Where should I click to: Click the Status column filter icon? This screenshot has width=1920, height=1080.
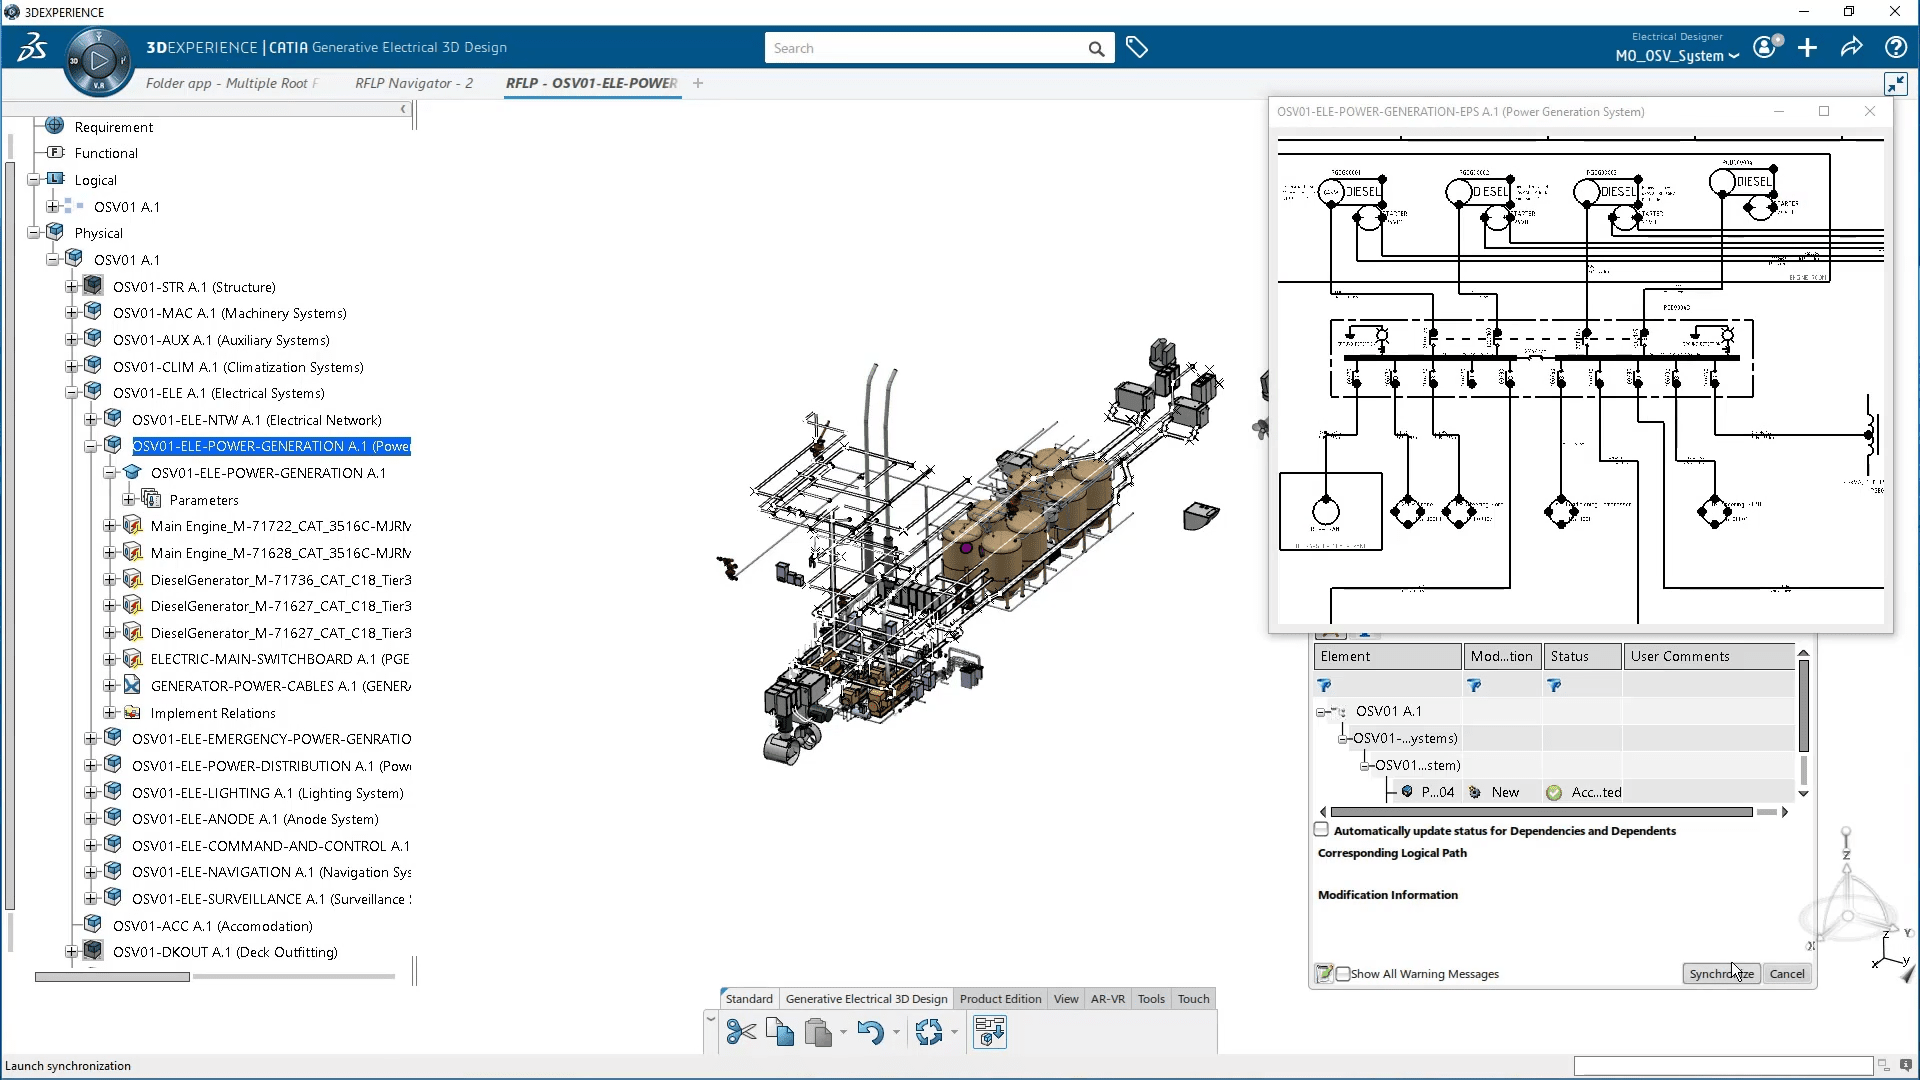pos(1554,686)
